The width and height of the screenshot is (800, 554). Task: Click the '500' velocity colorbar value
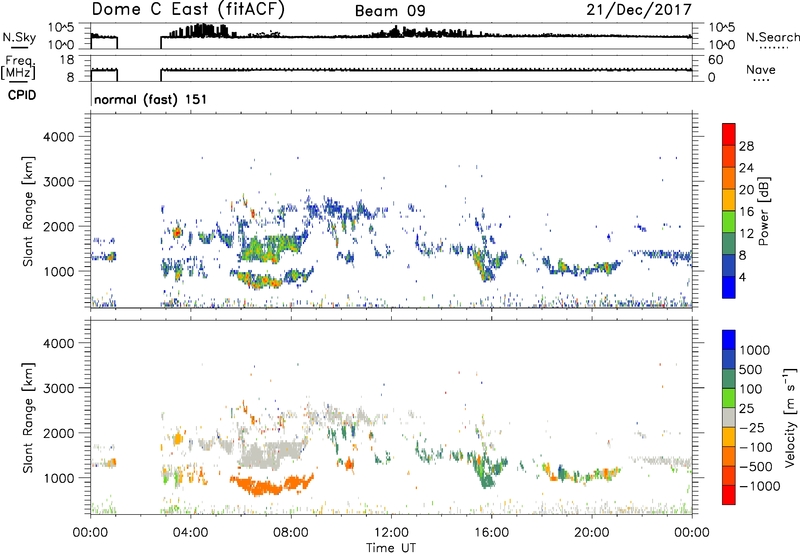(x=752, y=369)
